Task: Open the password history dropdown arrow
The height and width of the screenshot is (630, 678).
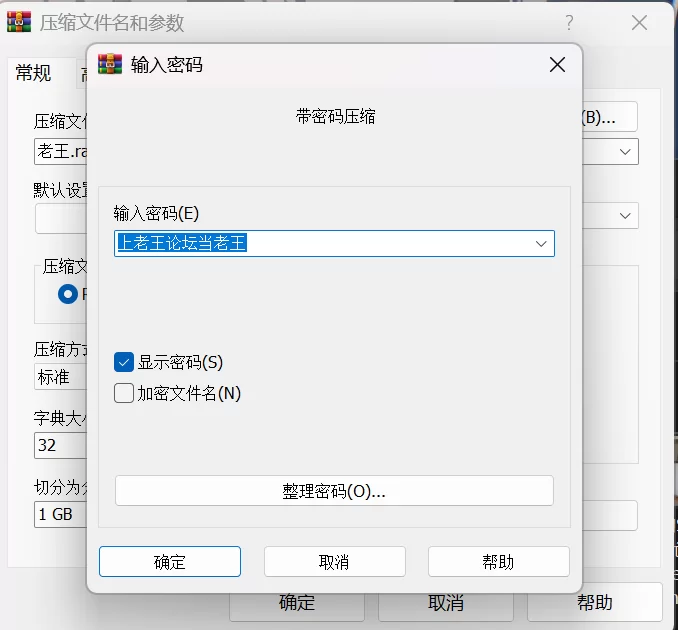Action: 541,244
